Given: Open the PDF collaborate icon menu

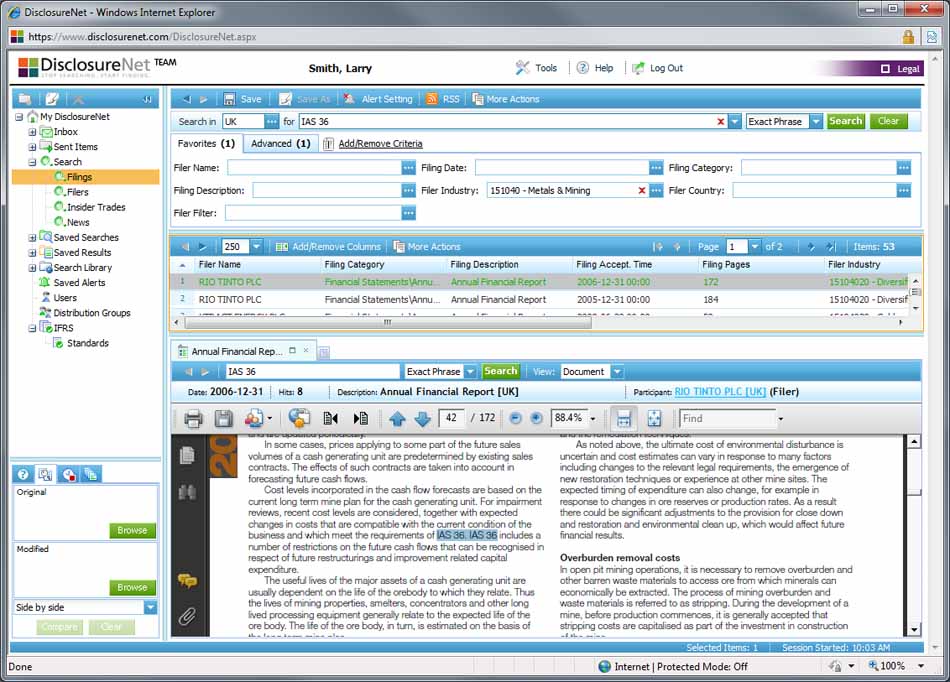Looking at the screenshot, I should (x=258, y=419).
